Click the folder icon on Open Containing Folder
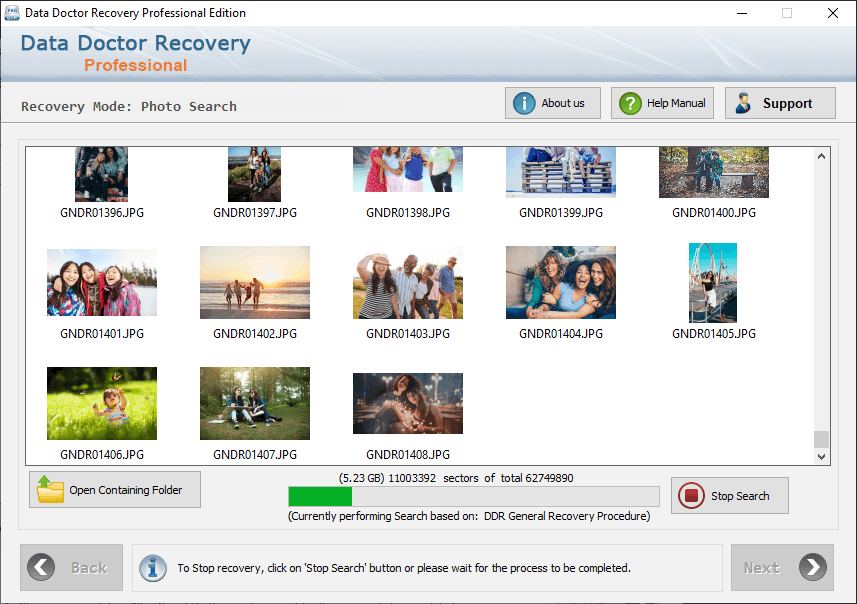Screen dimensions: 857x604 [x=50, y=489]
